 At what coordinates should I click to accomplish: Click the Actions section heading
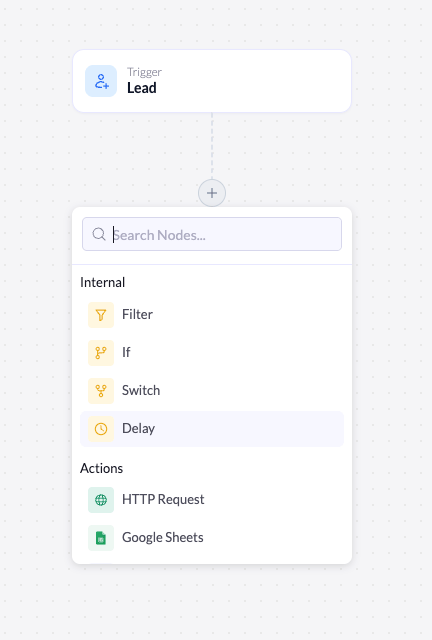pos(101,468)
